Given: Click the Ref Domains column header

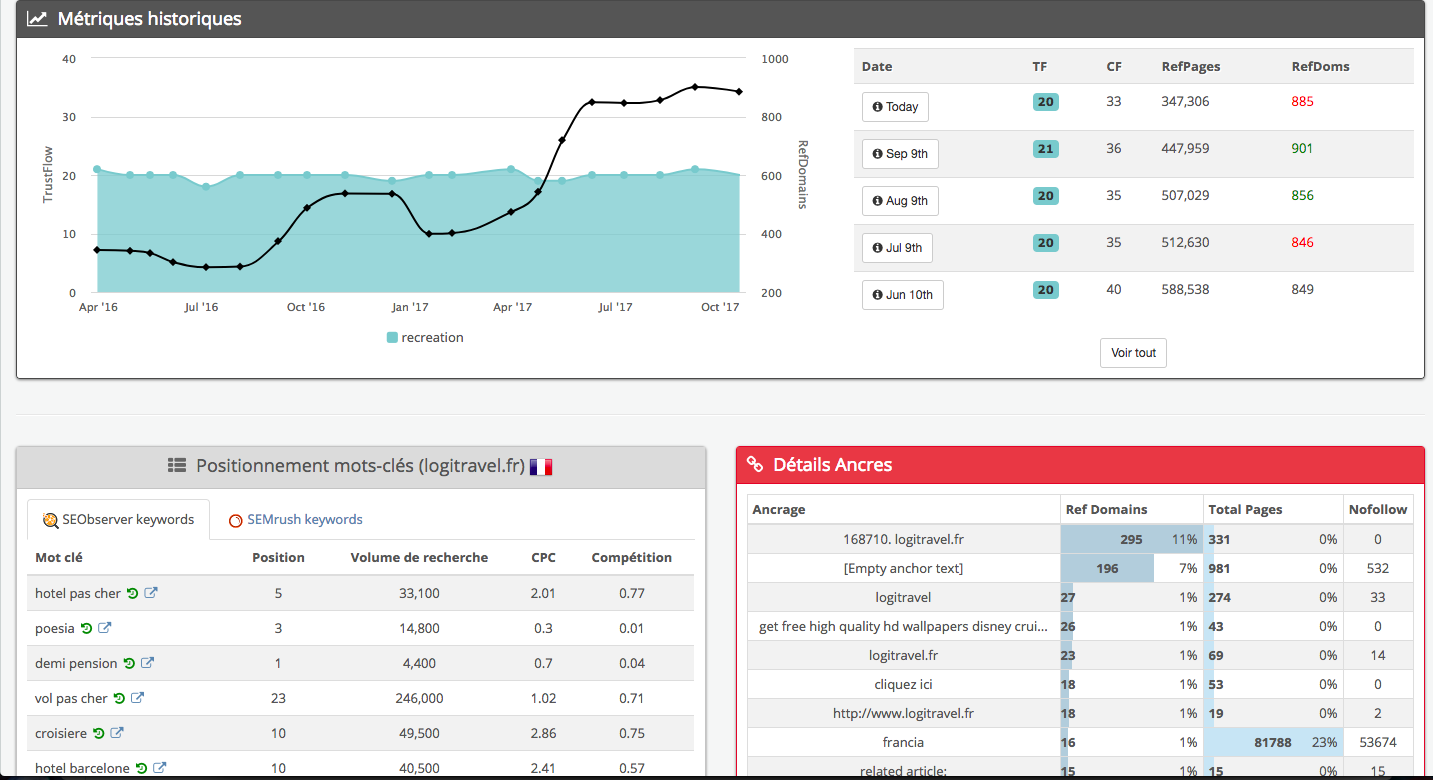Looking at the screenshot, I should [x=1106, y=510].
